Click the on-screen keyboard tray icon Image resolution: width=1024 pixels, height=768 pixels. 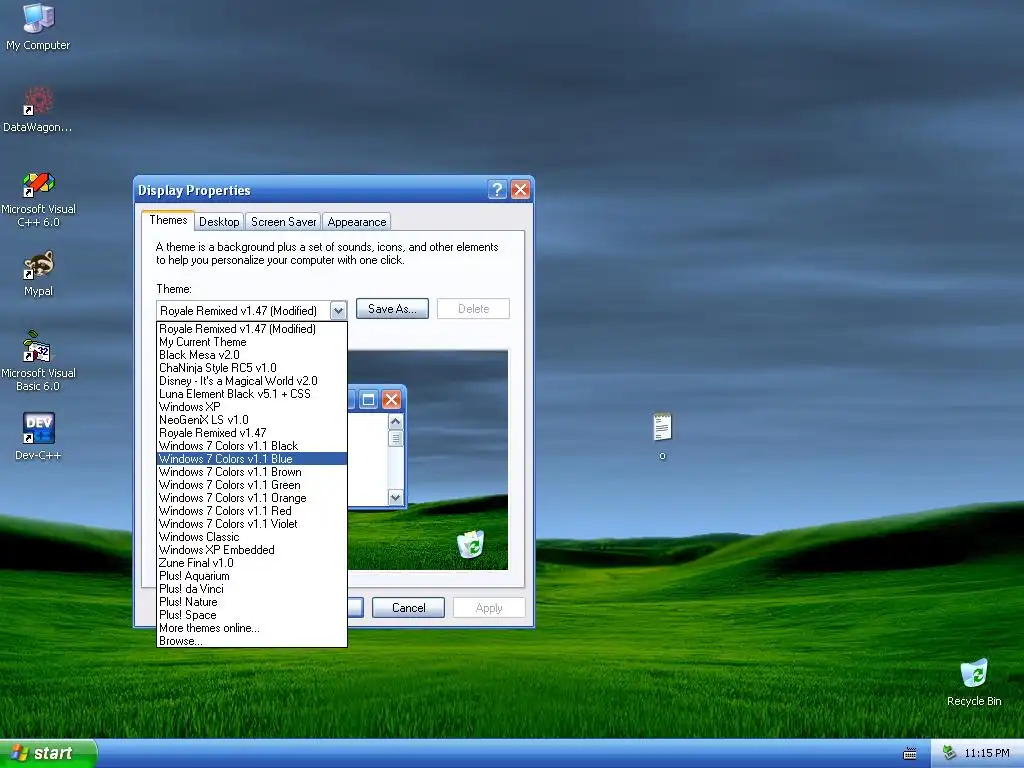tap(909, 754)
